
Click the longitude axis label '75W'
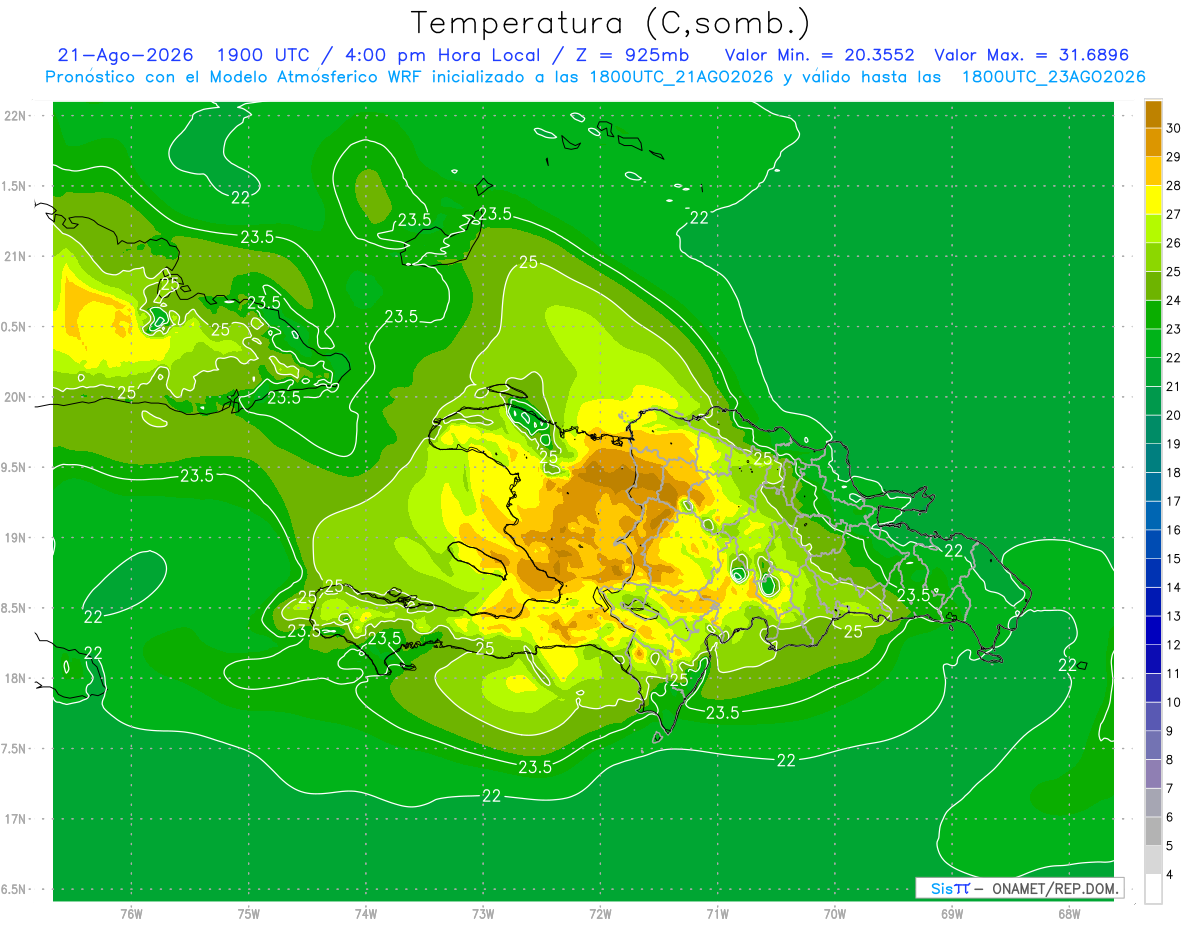249,913
